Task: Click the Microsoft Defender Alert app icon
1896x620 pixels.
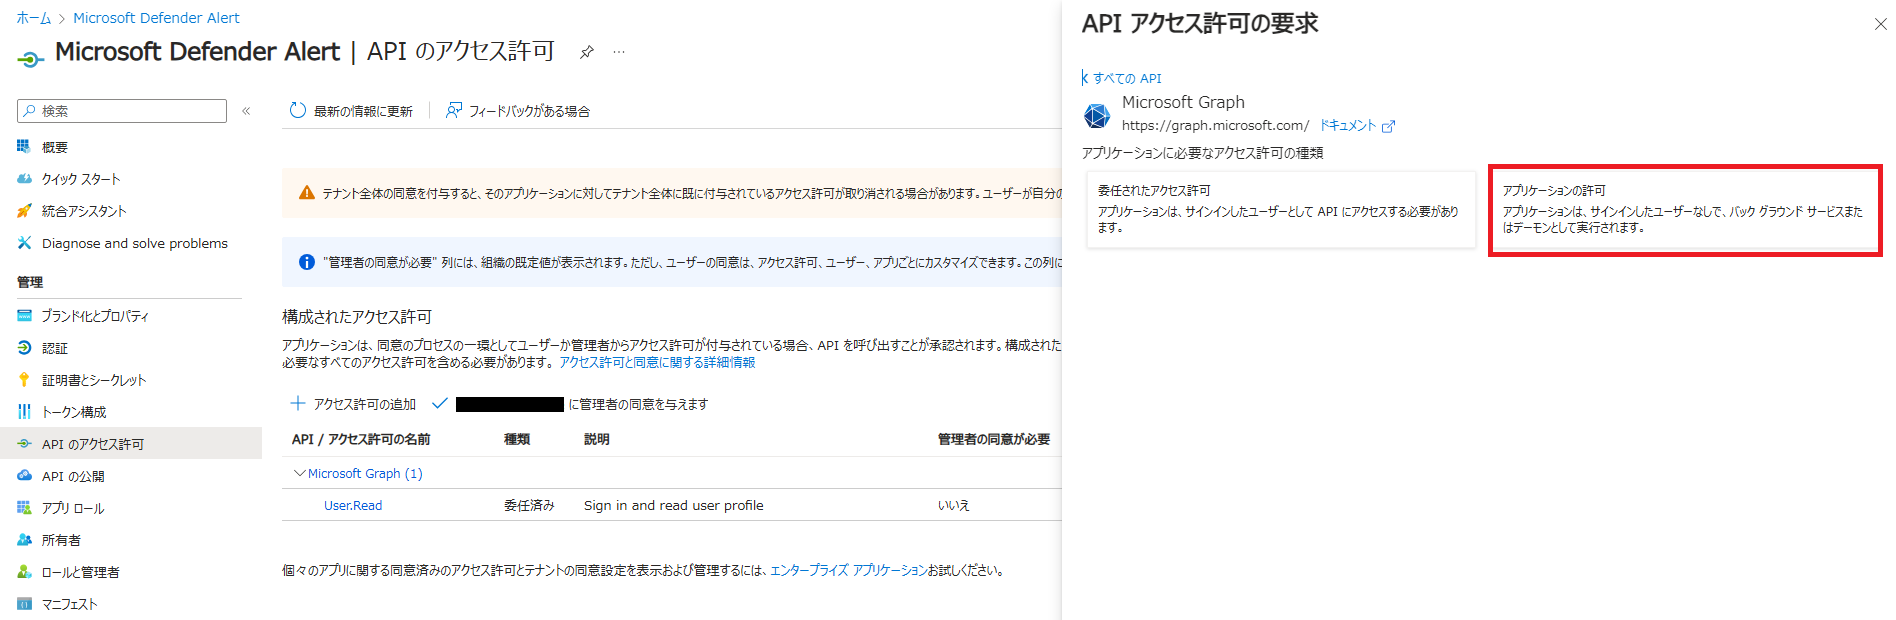Action: tap(31, 60)
